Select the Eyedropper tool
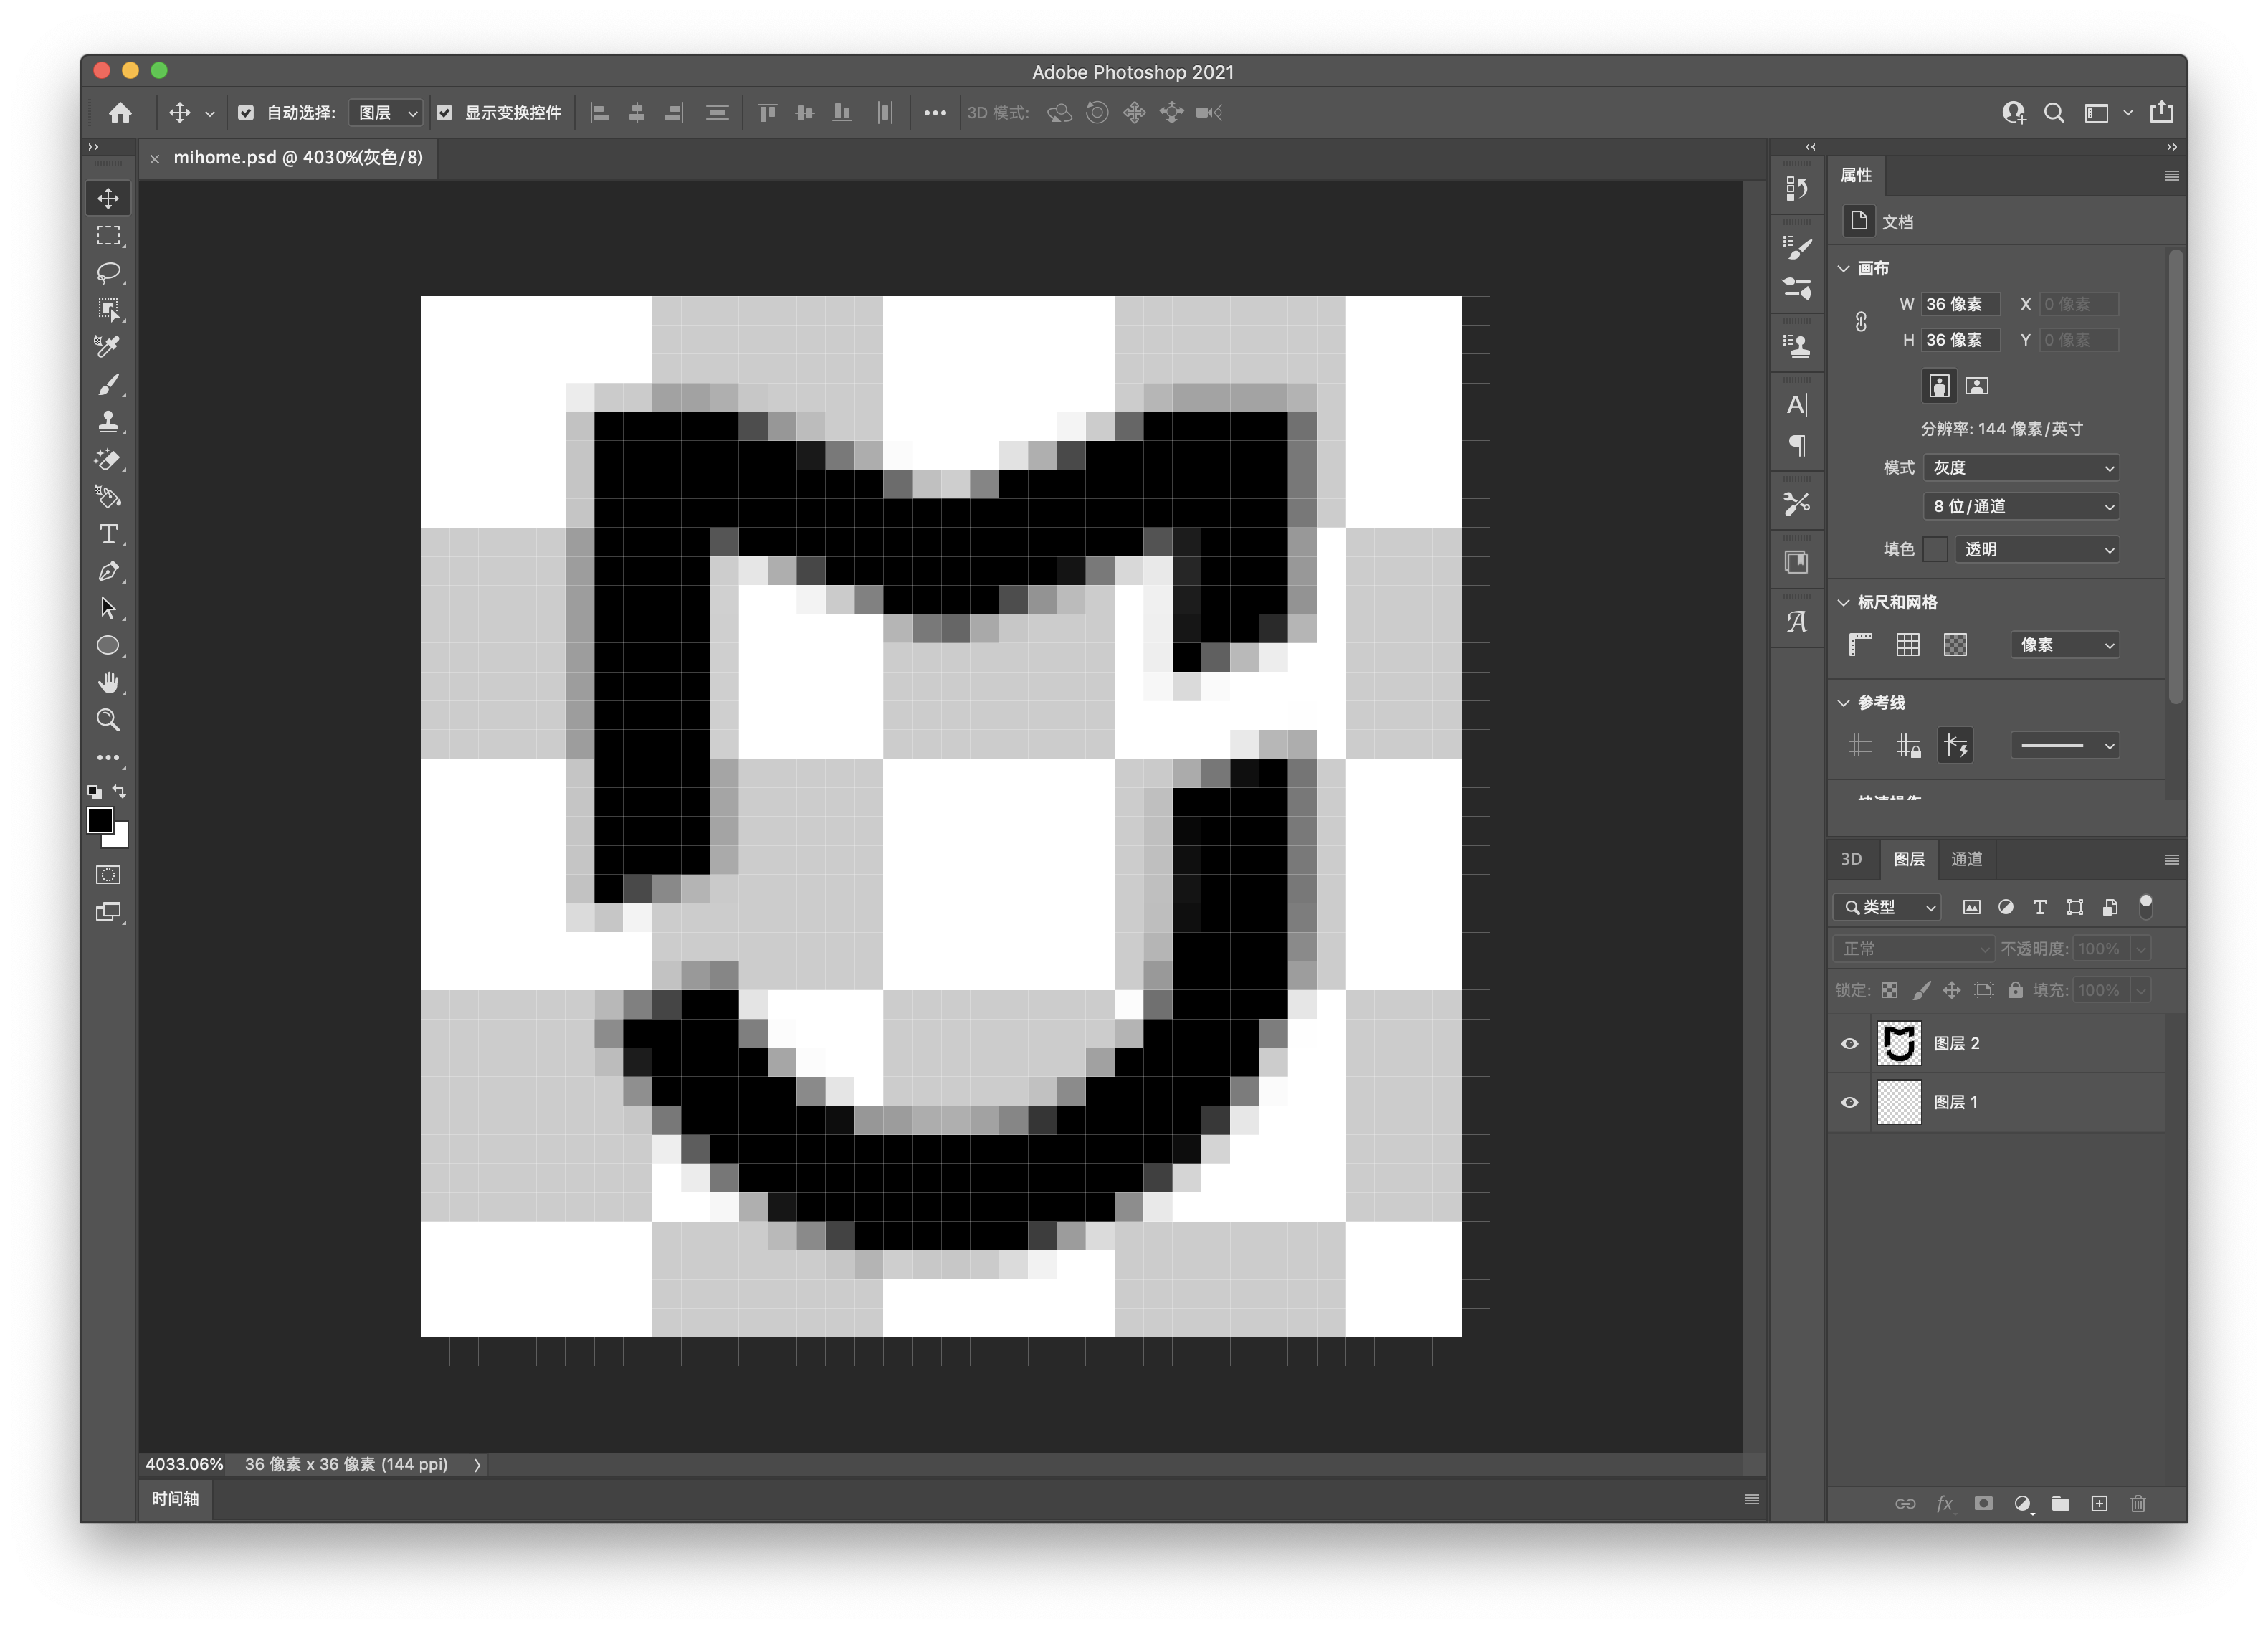This screenshot has height=1629, width=2268. click(108, 347)
